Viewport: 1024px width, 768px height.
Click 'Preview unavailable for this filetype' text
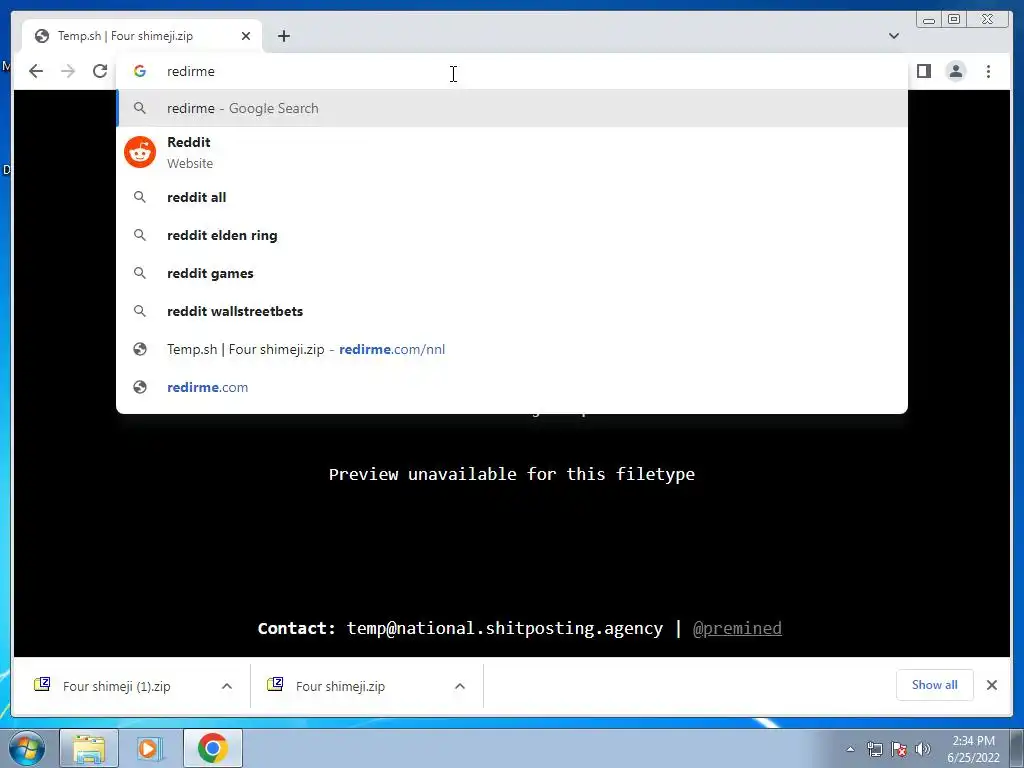[x=512, y=474]
